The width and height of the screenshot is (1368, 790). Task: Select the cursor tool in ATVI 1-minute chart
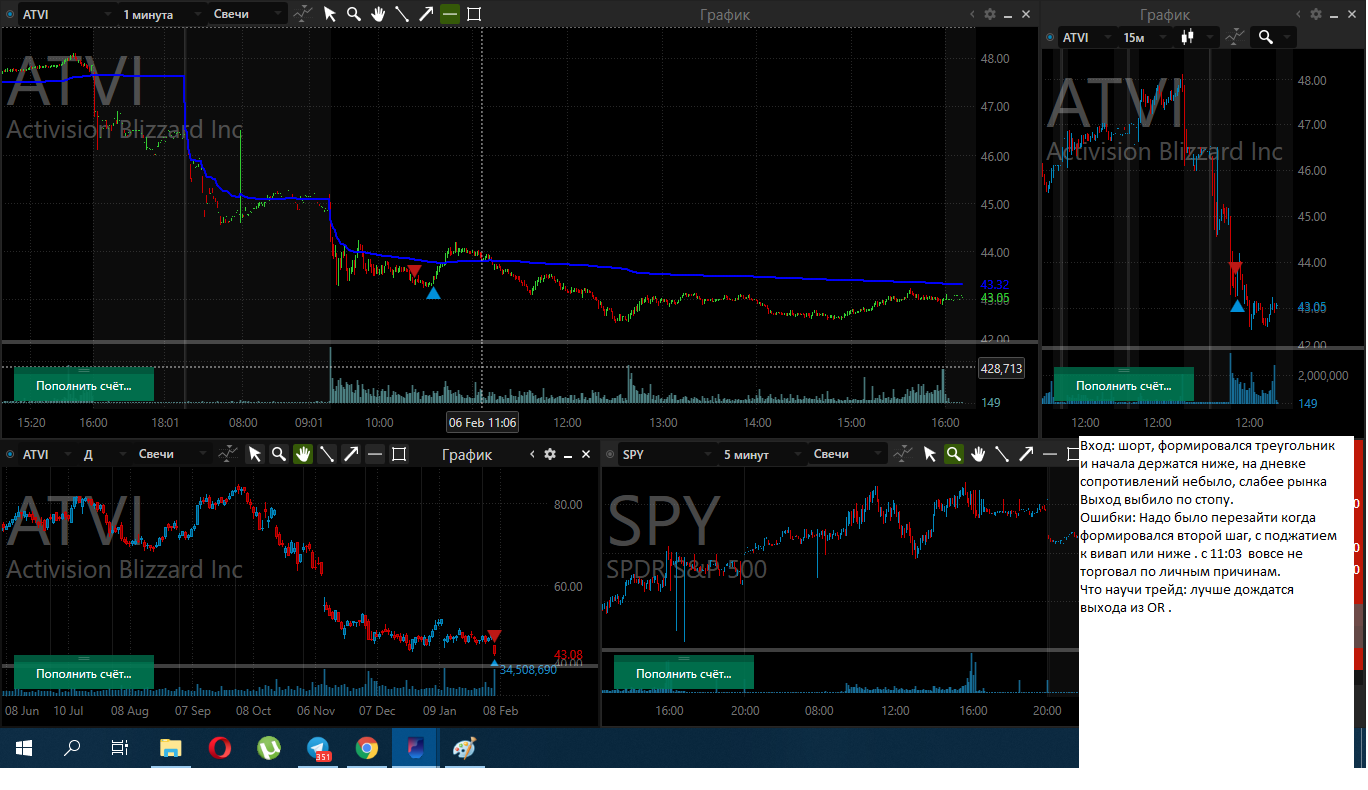(x=330, y=14)
